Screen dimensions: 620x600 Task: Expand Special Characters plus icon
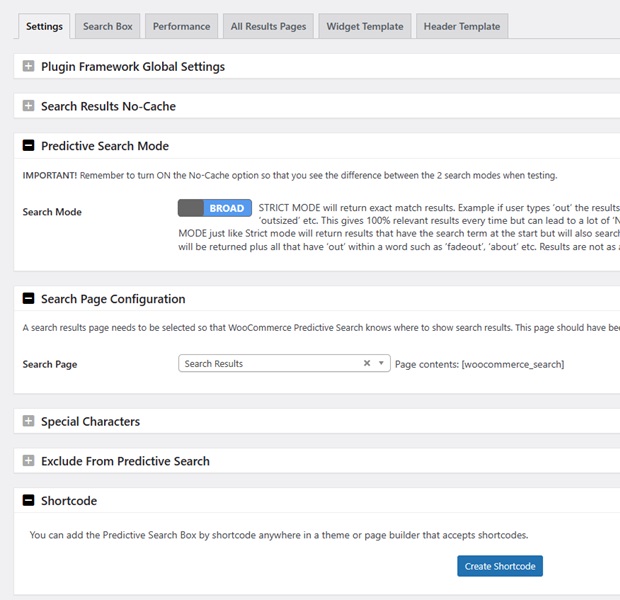pos(29,422)
